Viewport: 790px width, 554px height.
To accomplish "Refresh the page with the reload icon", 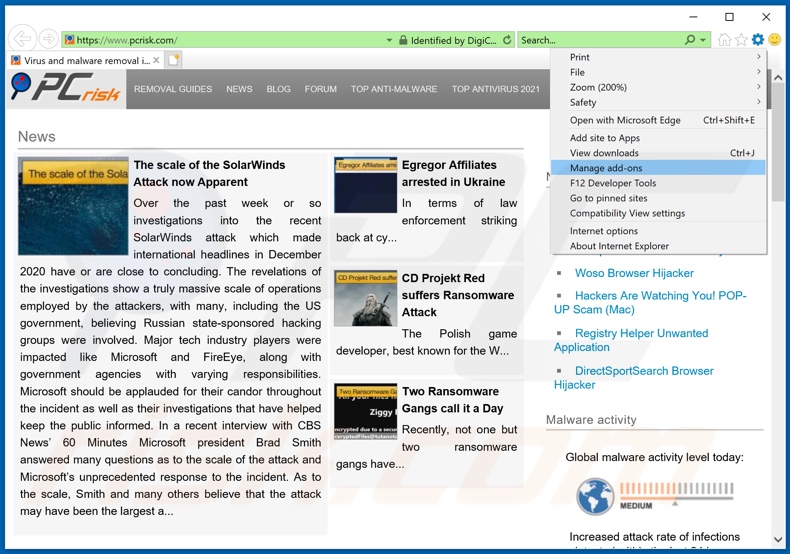I will click(x=508, y=40).
